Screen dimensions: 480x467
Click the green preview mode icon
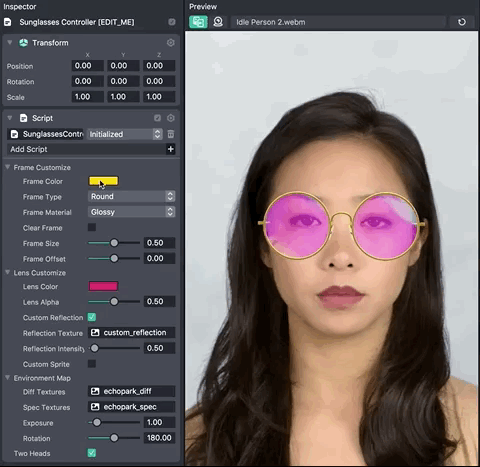[198, 22]
